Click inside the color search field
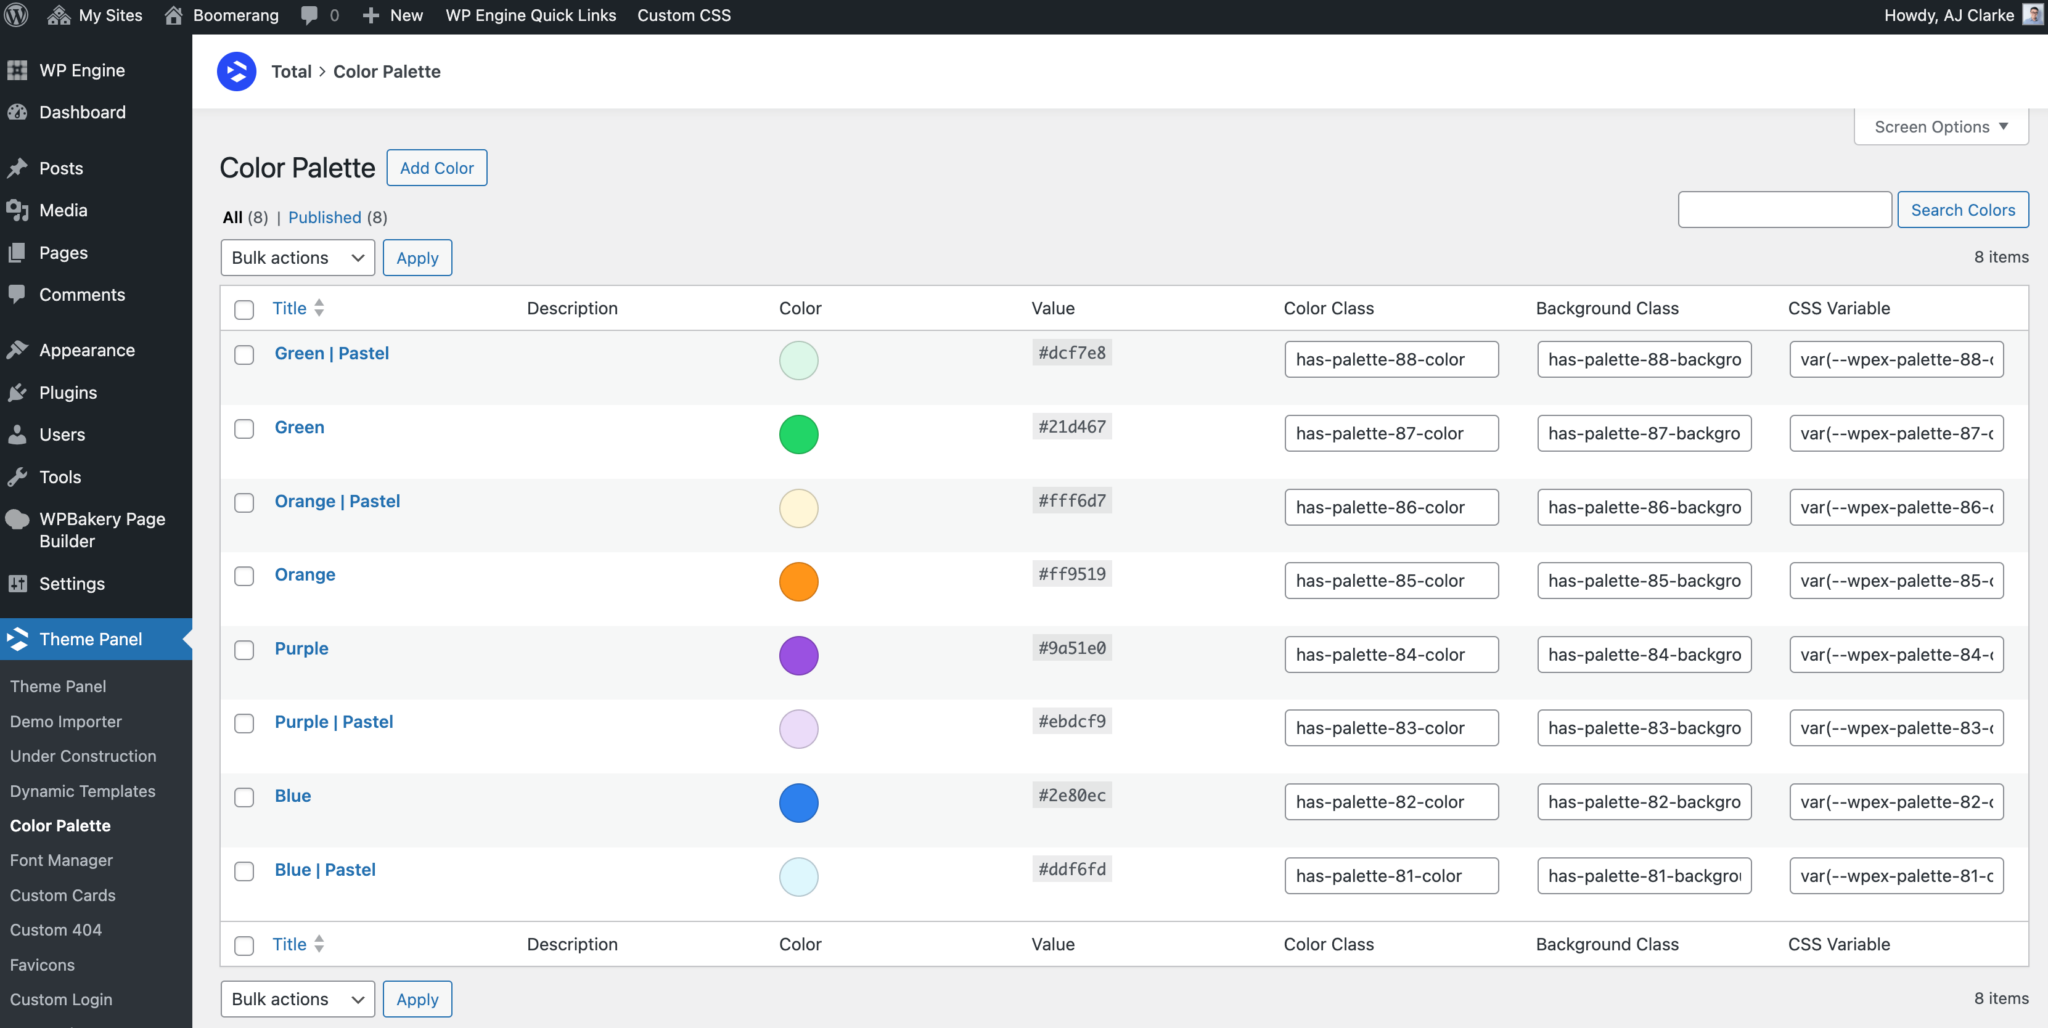This screenshot has height=1028, width=2048. click(x=1784, y=209)
